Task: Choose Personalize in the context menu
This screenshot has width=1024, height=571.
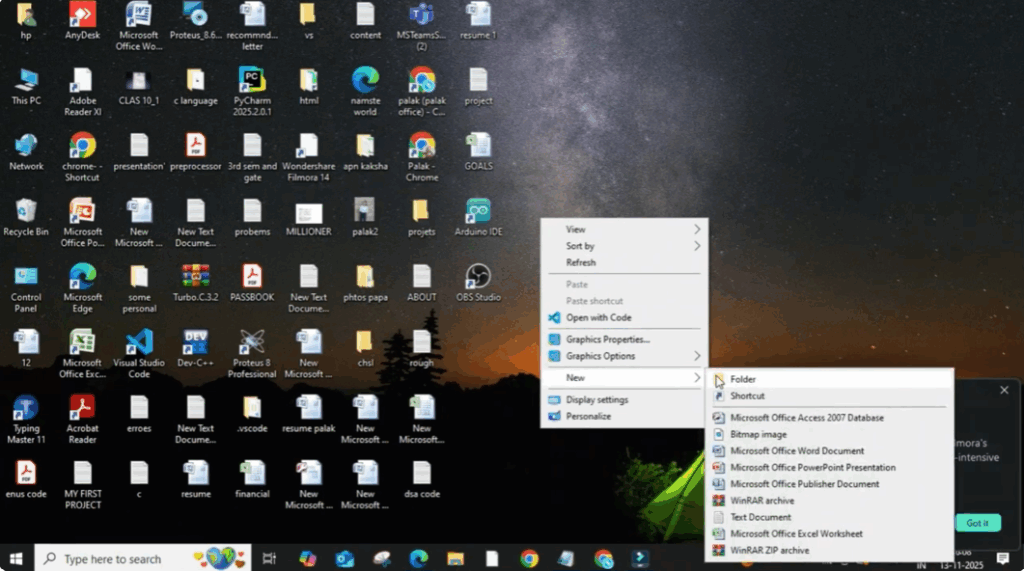Action: (x=624, y=416)
